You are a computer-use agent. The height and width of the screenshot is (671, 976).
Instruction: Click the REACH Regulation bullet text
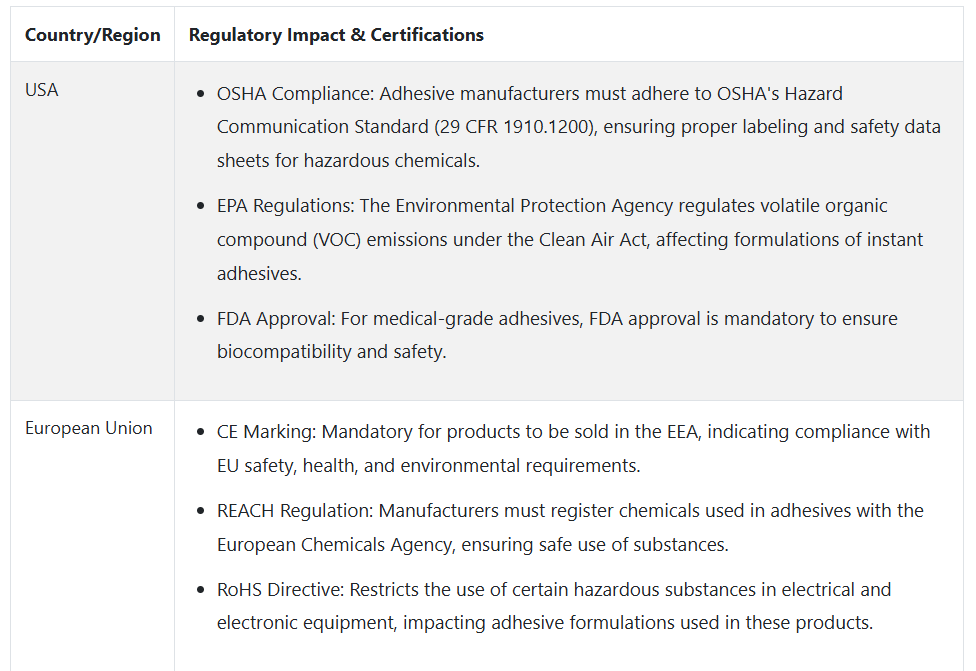coord(570,528)
